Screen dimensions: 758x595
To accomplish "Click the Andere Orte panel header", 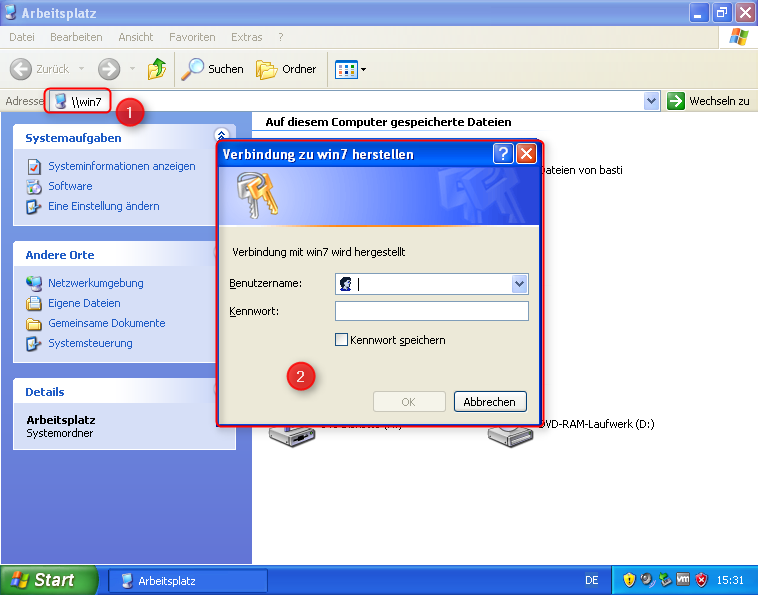I will click(x=115, y=255).
